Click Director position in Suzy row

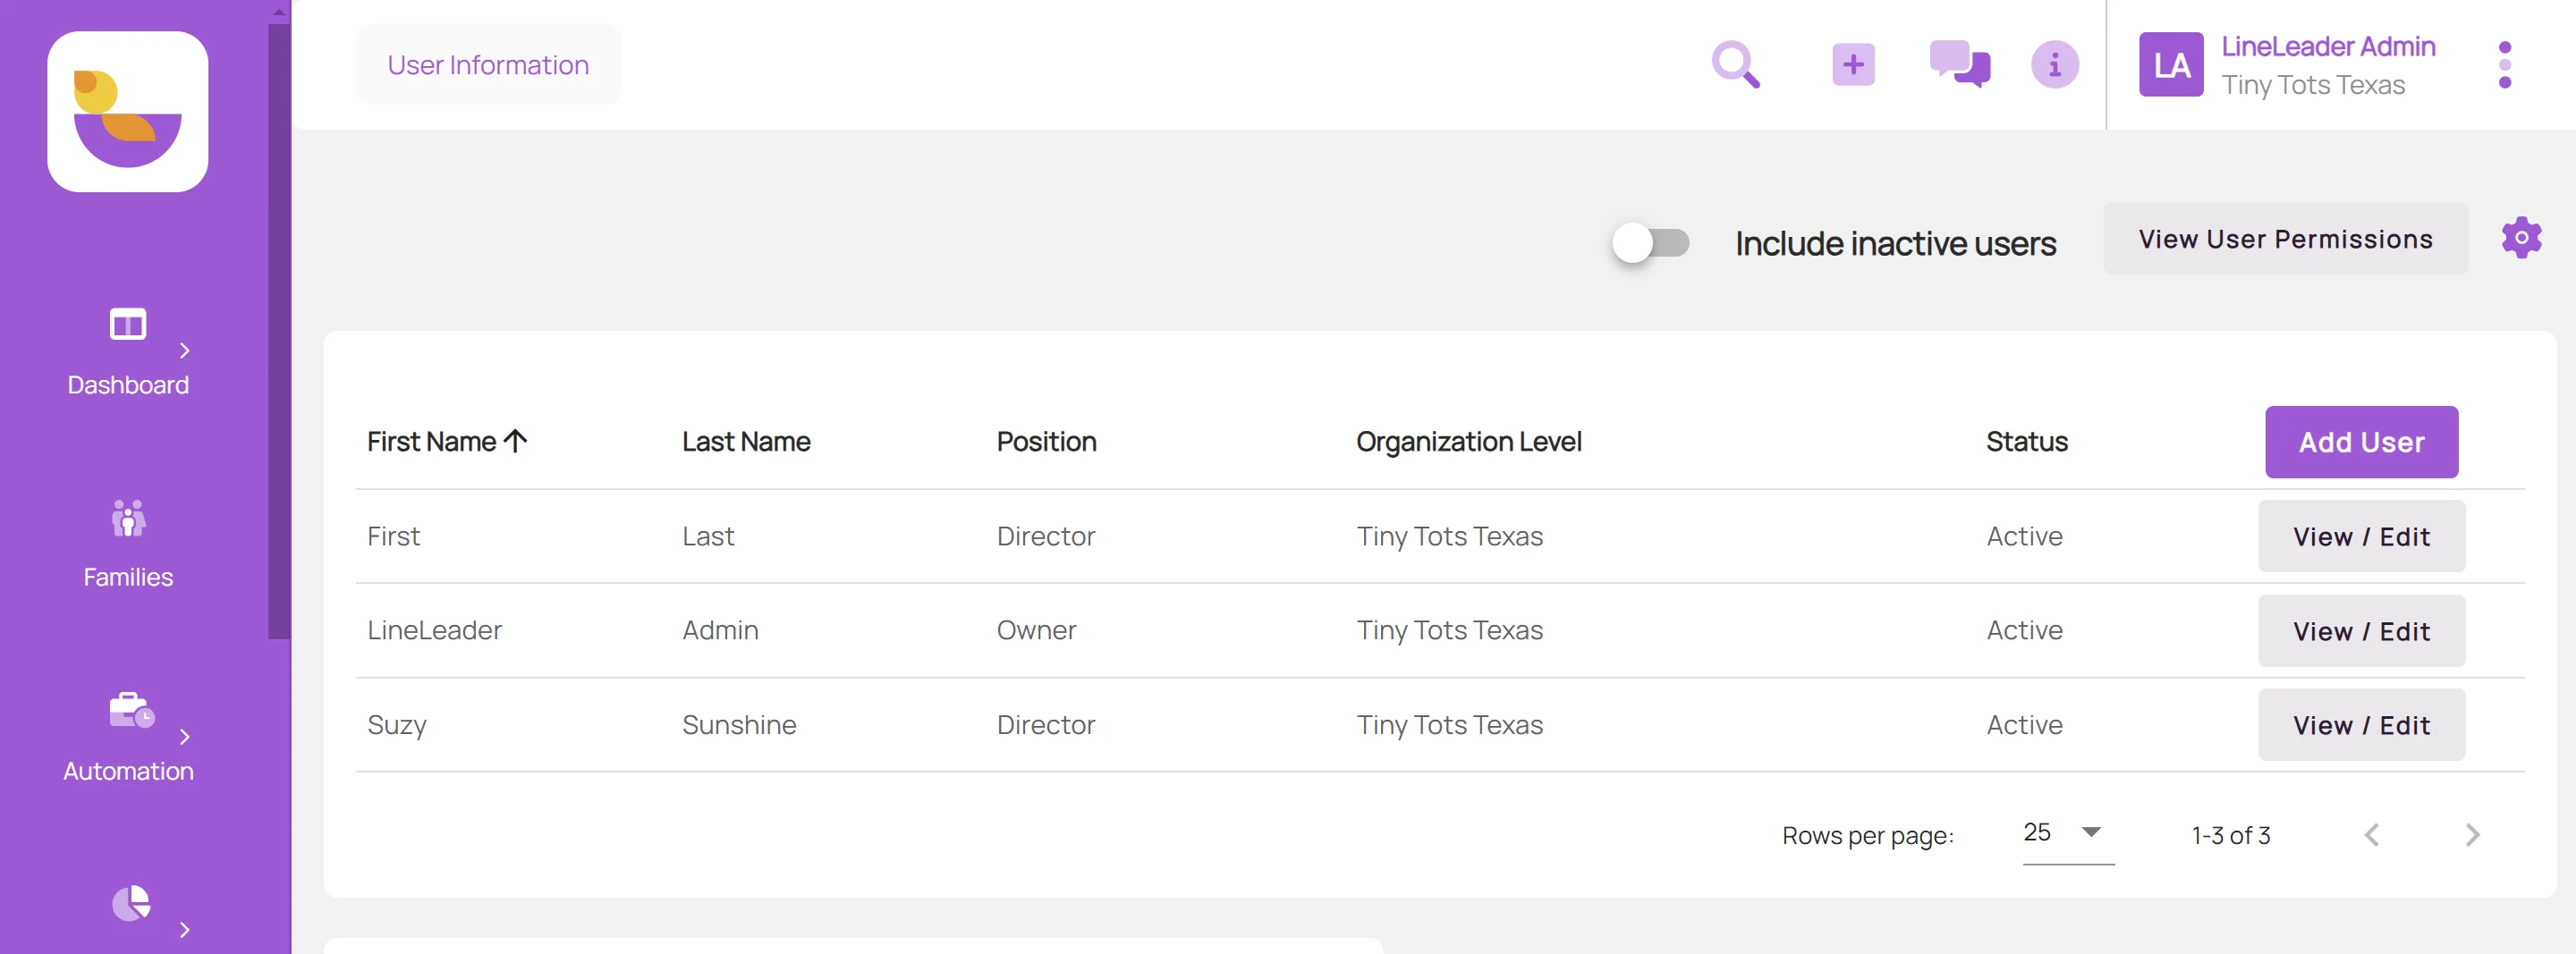click(x=1046, y=724)
